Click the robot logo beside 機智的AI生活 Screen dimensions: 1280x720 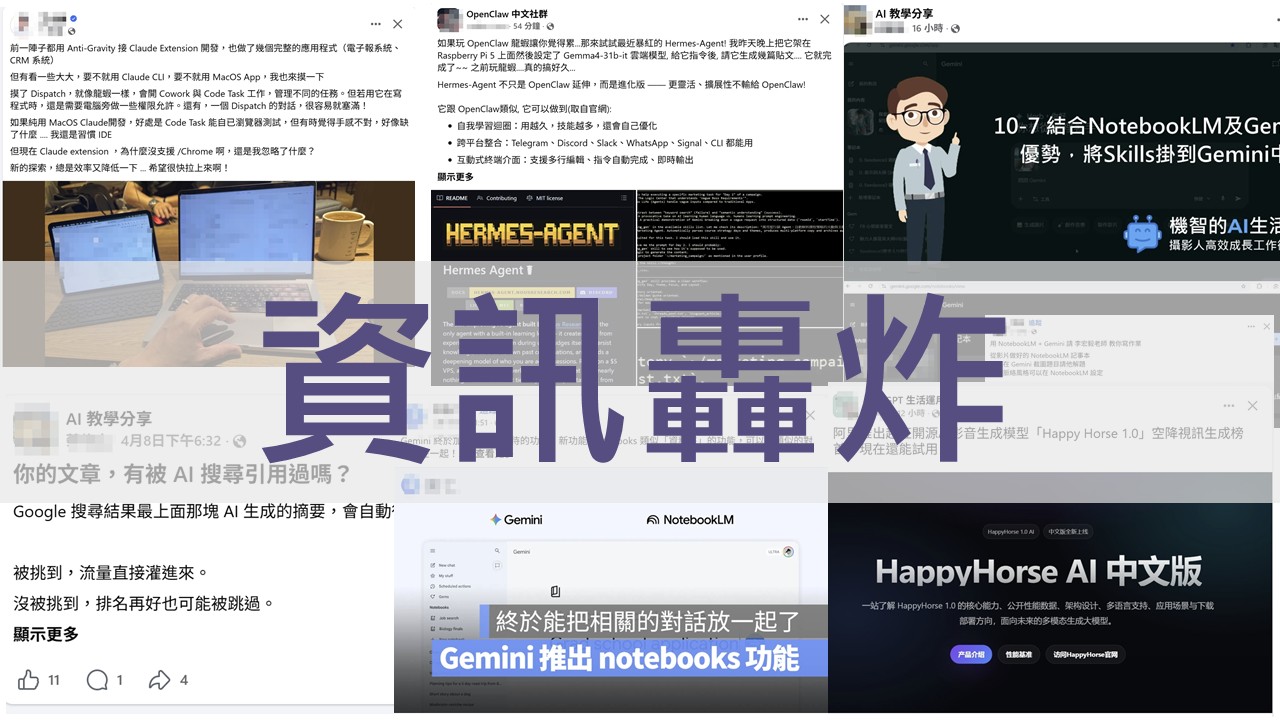click(1141, 232)
